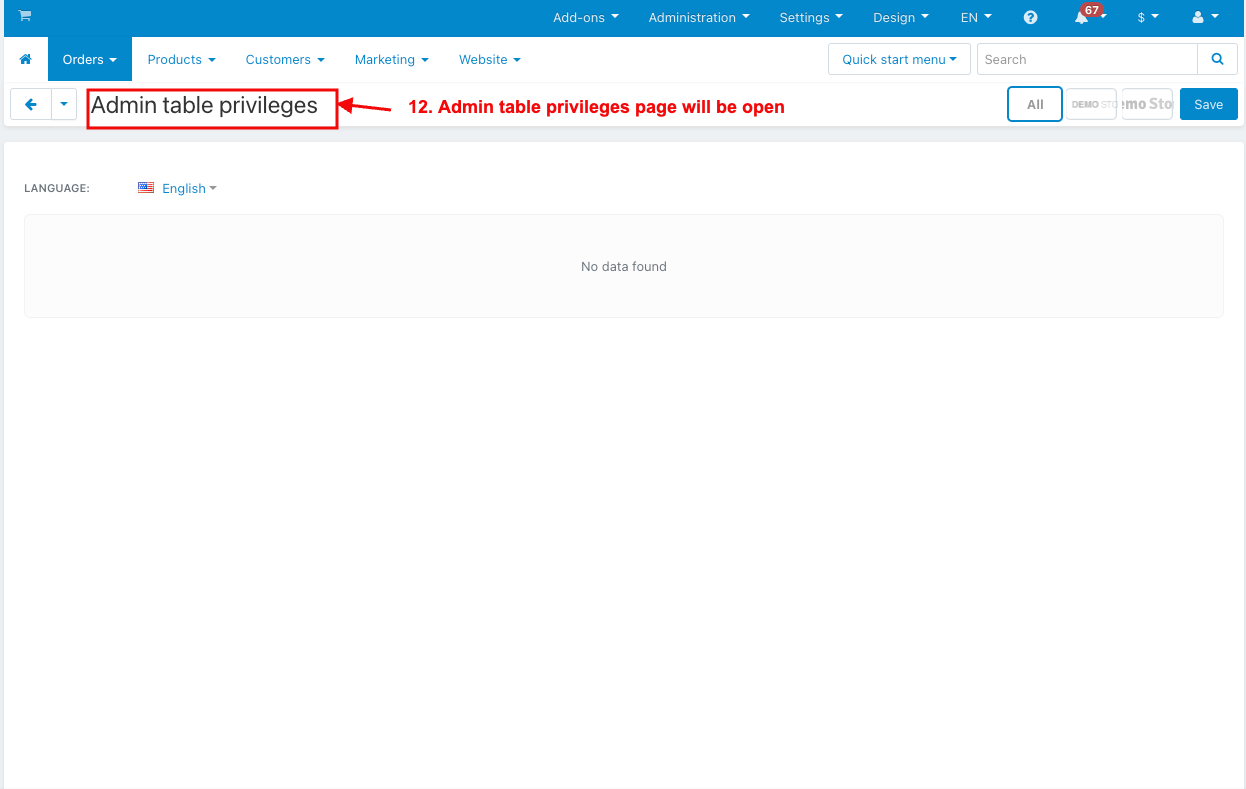Open the user account profile menu
This screenshot has height=789, width=1246.
1205,18
